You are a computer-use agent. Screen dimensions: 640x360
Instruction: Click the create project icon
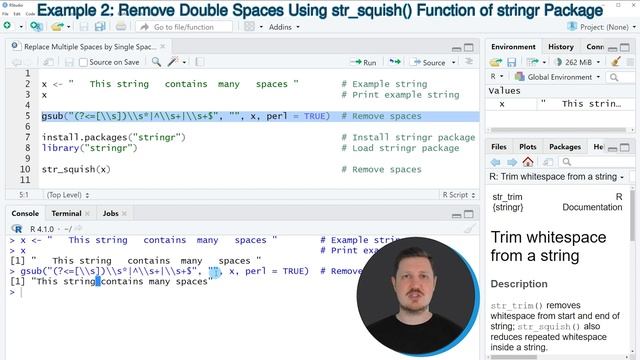coord(36,27)
